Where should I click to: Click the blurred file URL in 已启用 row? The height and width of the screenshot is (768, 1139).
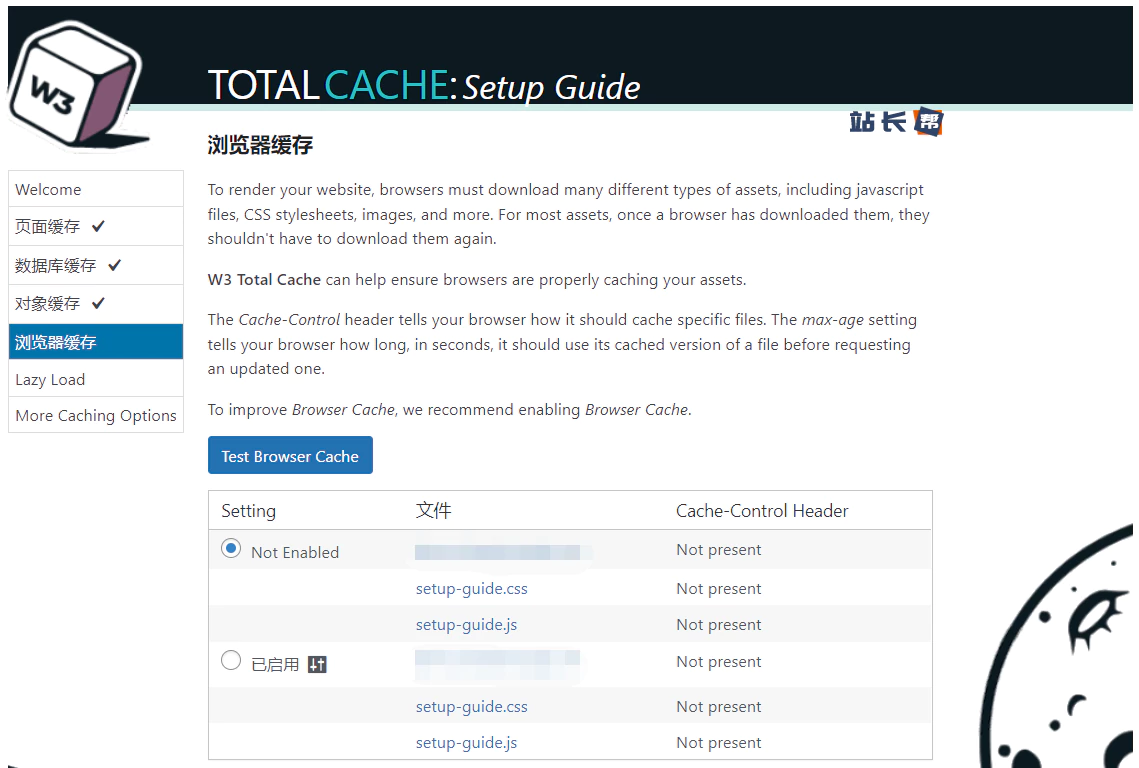[x=497, y=664]
